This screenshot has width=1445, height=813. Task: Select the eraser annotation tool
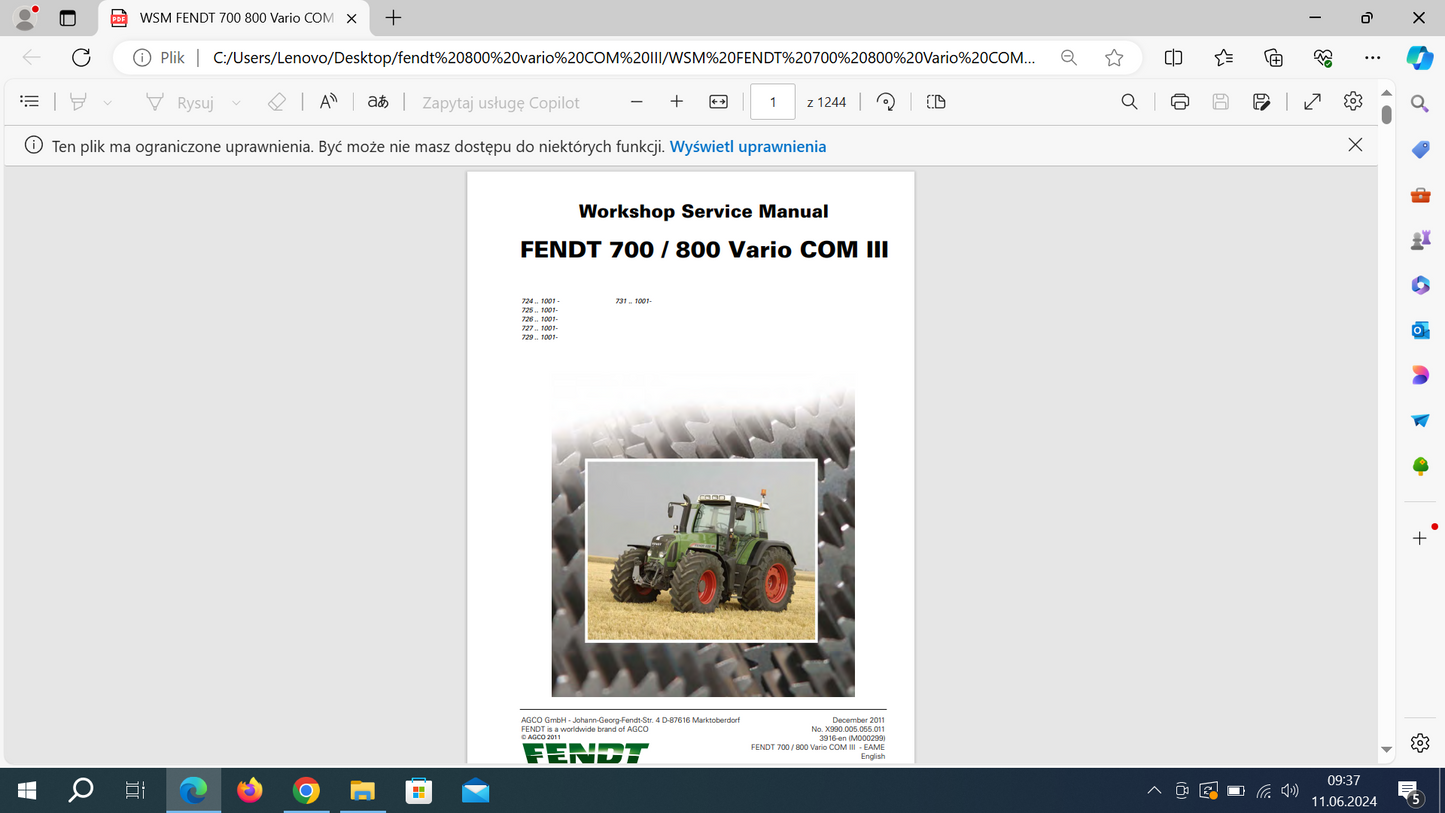click(277, 101)
